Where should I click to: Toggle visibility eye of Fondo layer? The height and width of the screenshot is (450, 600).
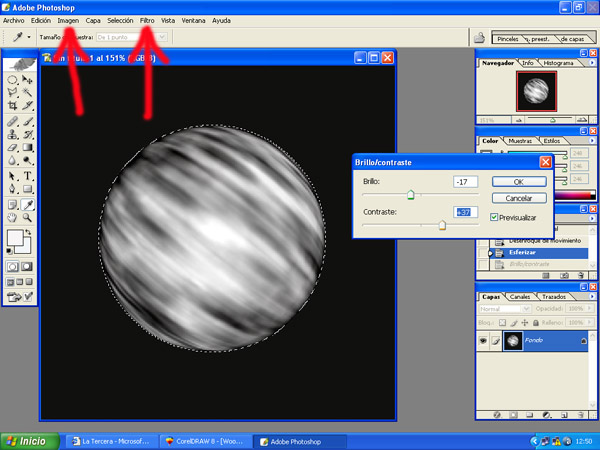coord(483,340)
